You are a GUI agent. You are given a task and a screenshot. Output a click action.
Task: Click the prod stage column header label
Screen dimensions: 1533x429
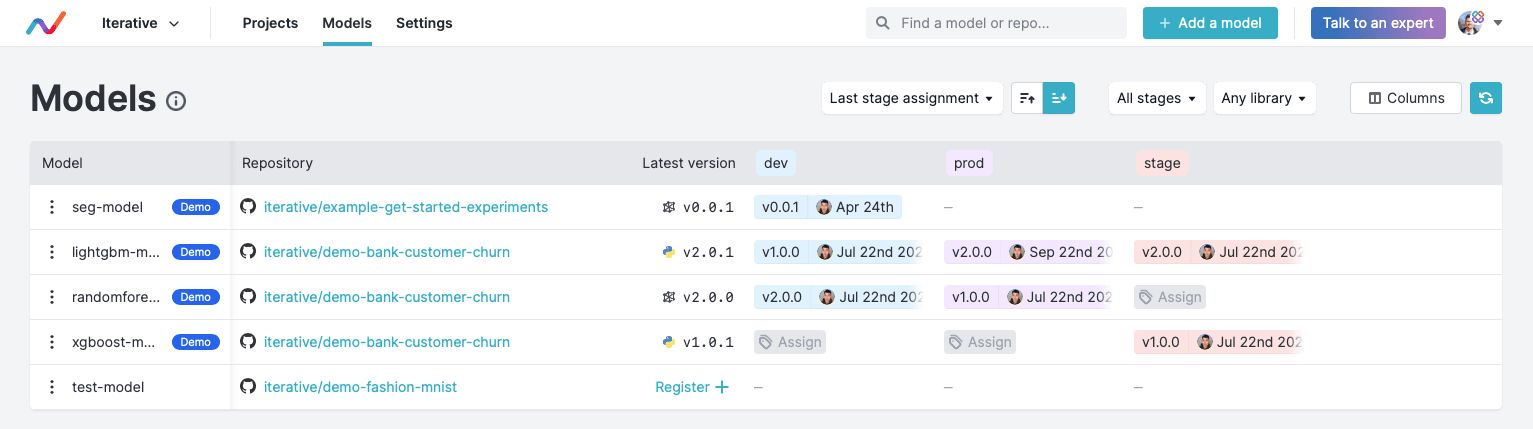point(969,163)
